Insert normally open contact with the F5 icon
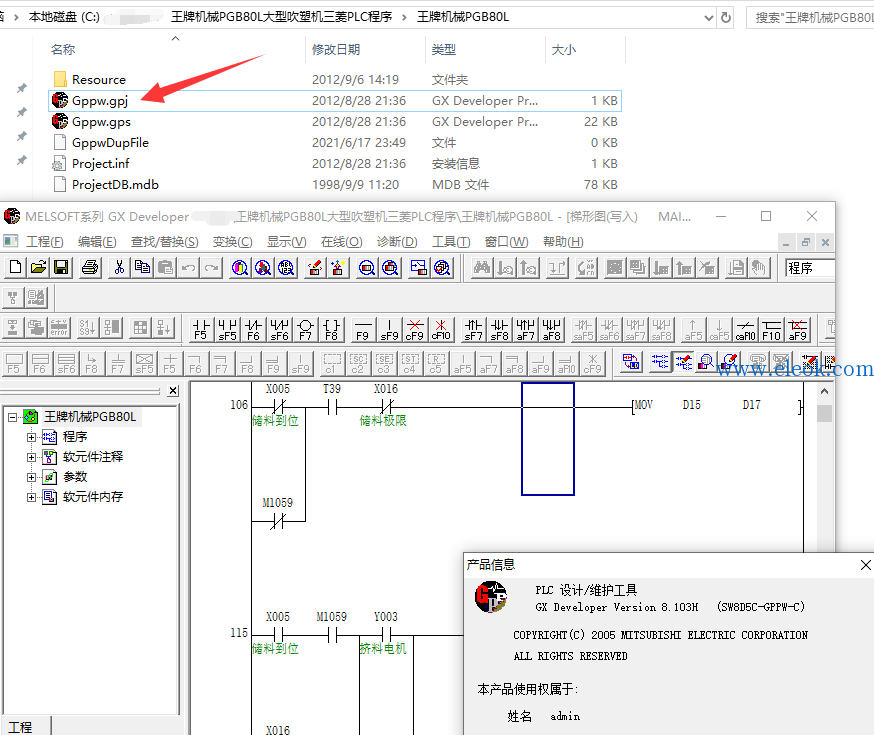Viewport: 874px width, 735px height. coord(201,329)
